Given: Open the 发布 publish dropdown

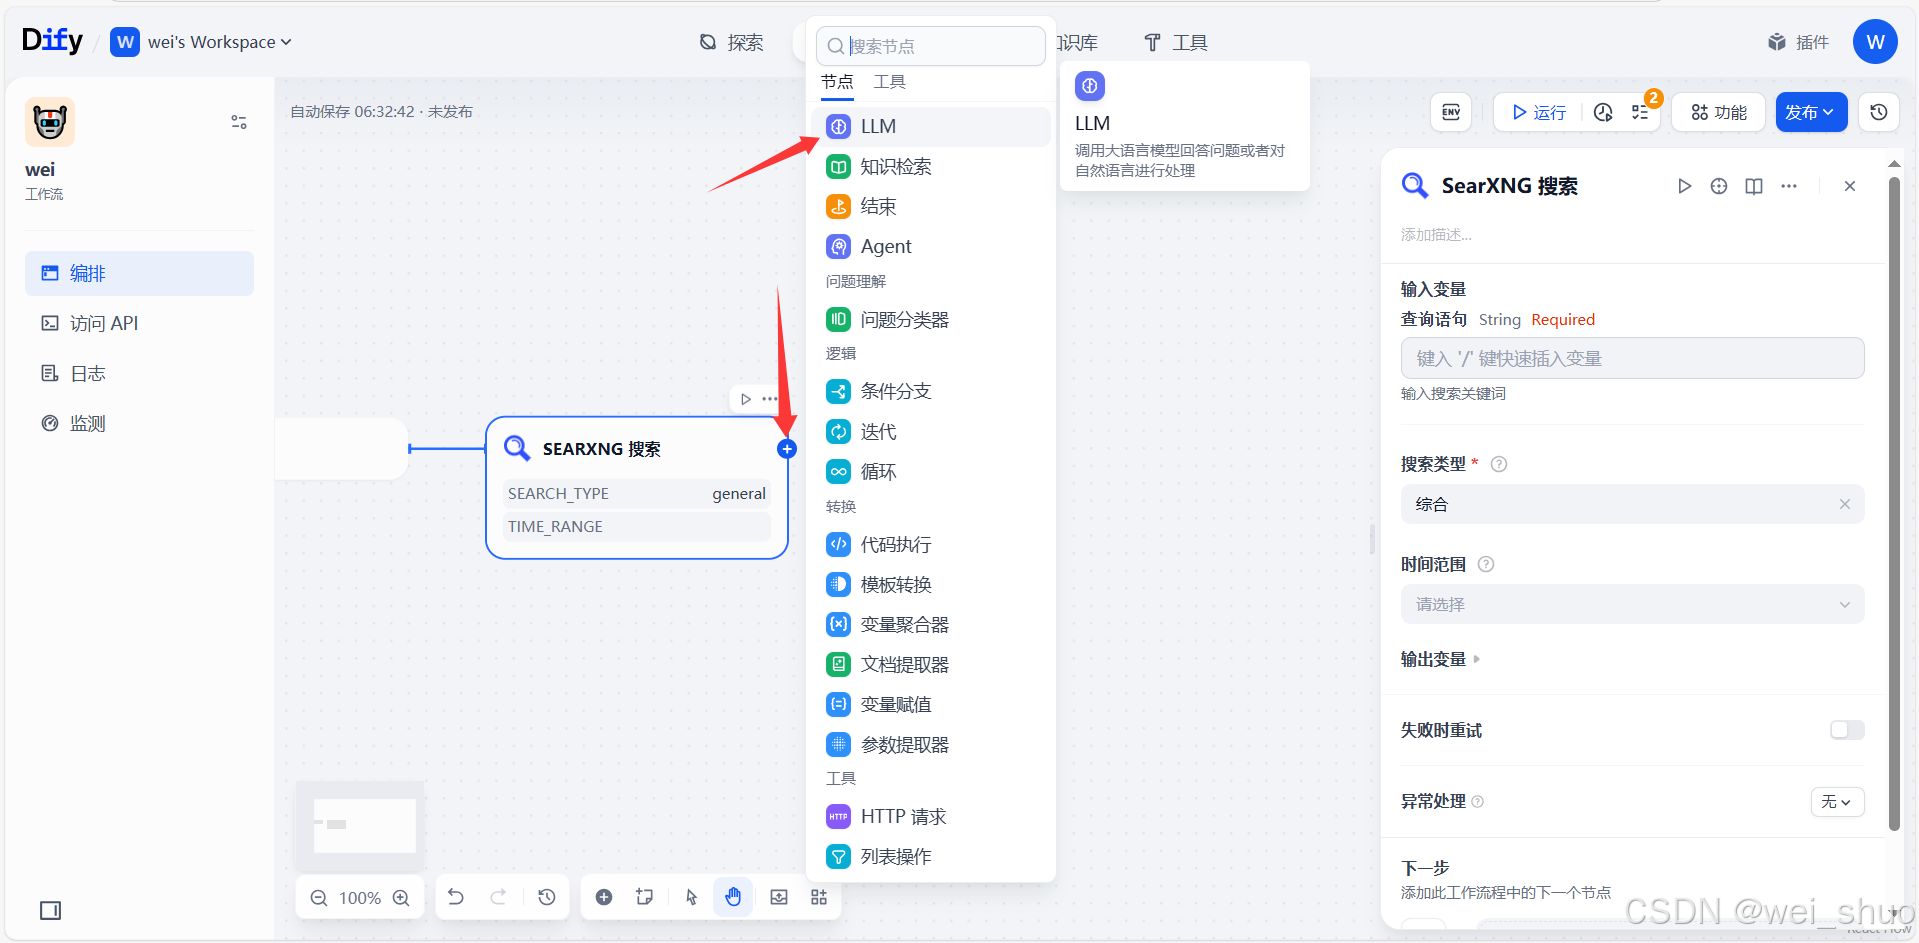Looking at the screenshot, I should [1810, 112].
